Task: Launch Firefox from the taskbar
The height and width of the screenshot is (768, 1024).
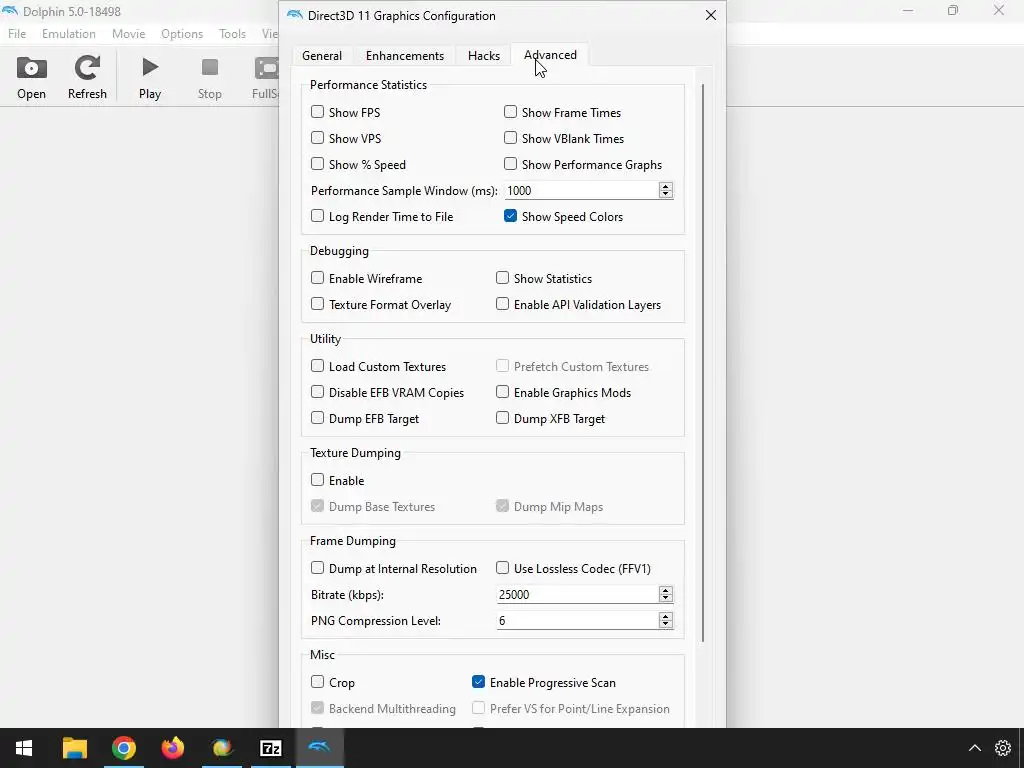Action: pos(172,748)
